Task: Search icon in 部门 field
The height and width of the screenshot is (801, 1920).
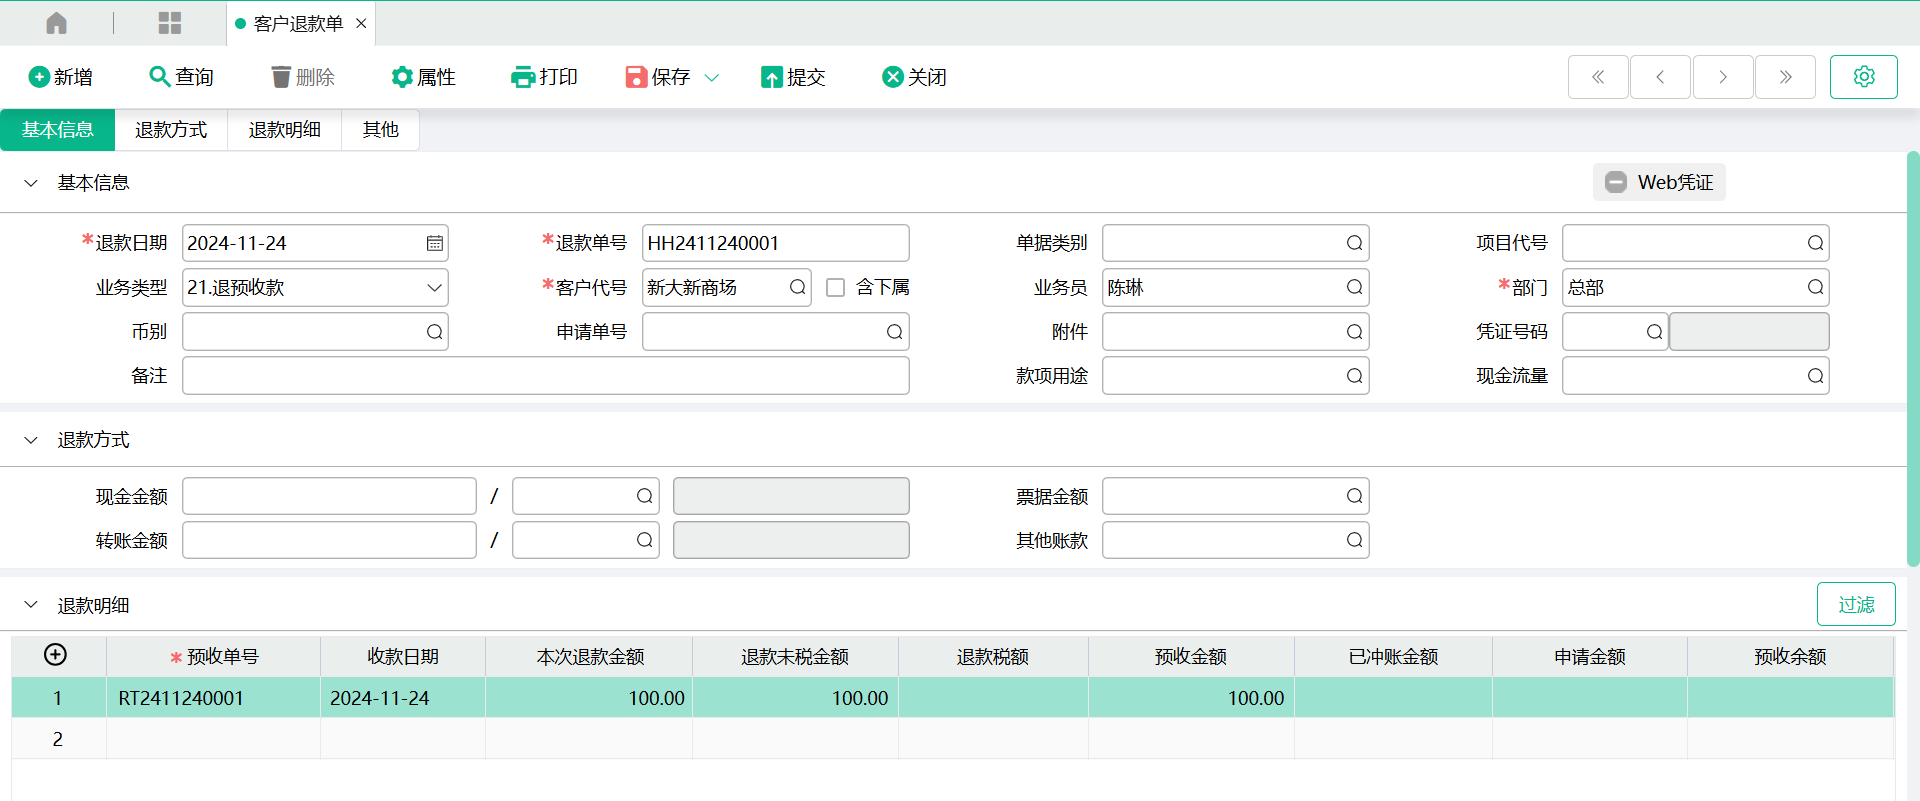Action: (1815, 288)
